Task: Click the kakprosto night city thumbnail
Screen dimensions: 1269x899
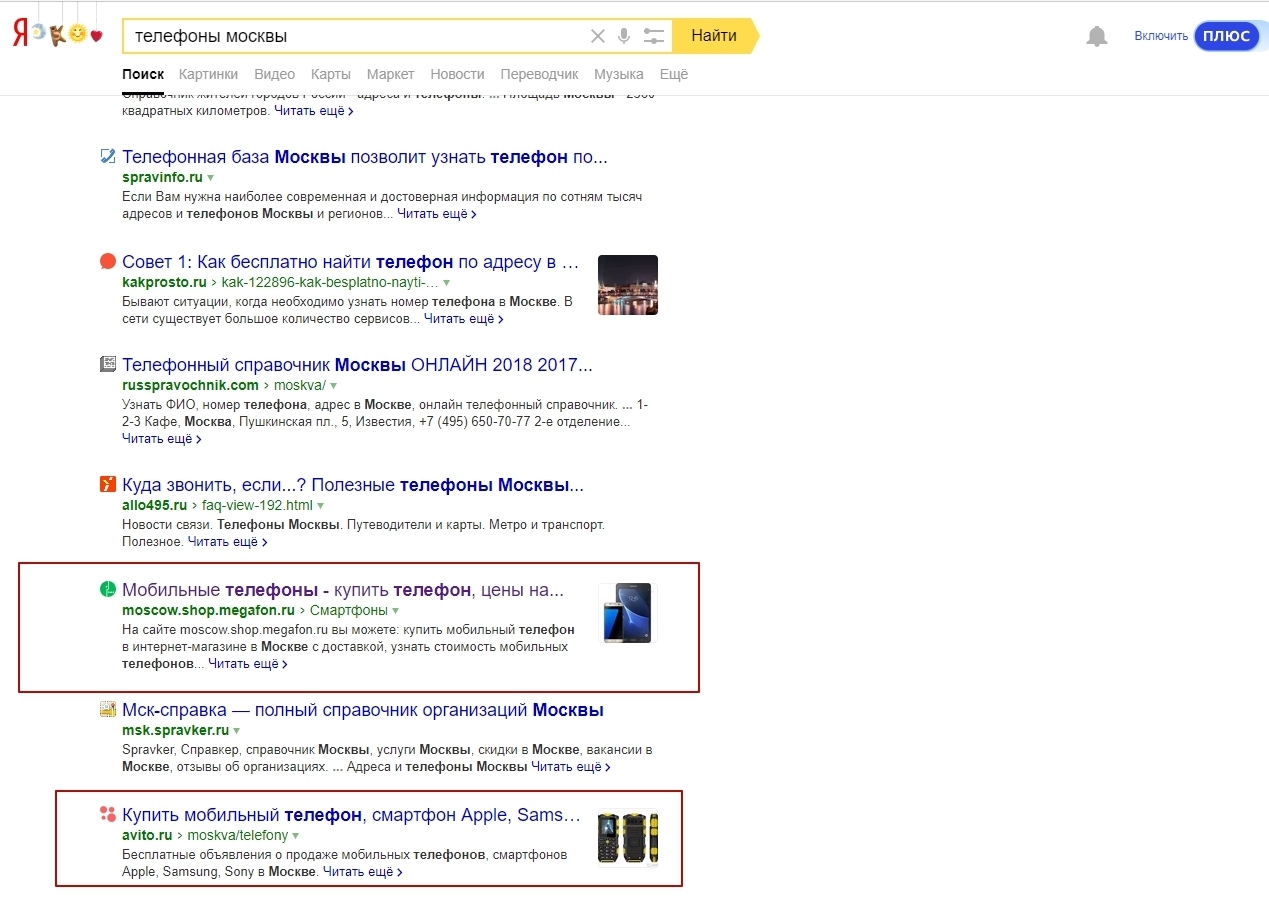Action: (x=628, y=285)
